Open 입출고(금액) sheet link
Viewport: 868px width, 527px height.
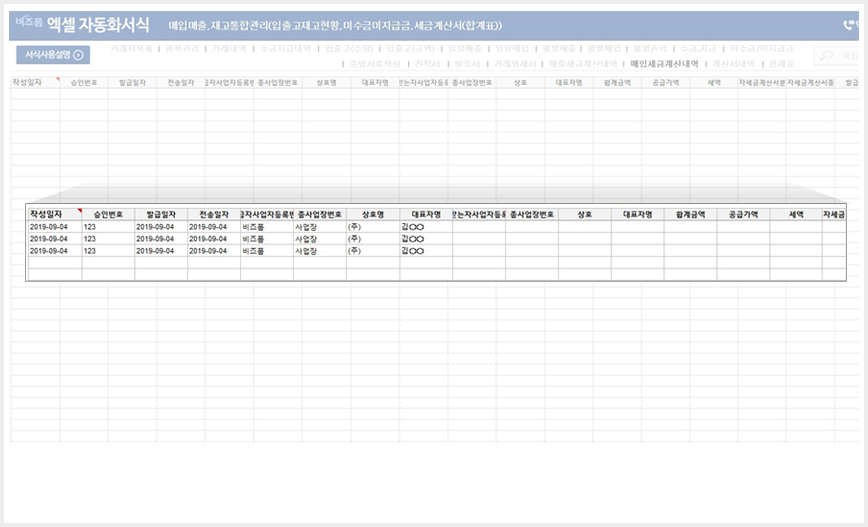[x=410, y=49]
